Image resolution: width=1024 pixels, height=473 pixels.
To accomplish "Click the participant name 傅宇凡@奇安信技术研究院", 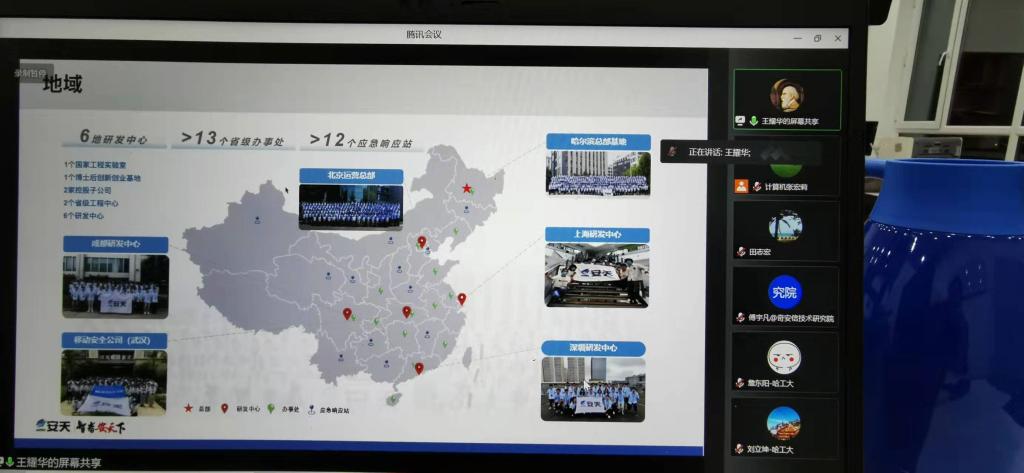I will click(791, 318).
